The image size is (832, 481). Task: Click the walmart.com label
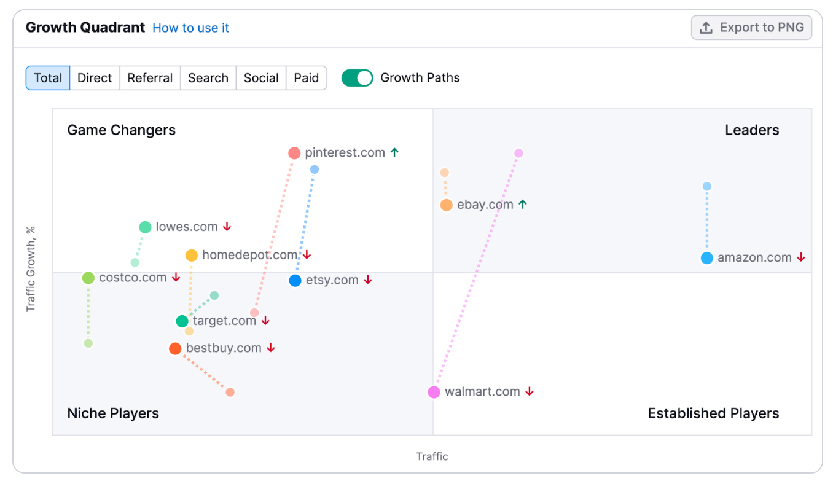pos(482,392)
